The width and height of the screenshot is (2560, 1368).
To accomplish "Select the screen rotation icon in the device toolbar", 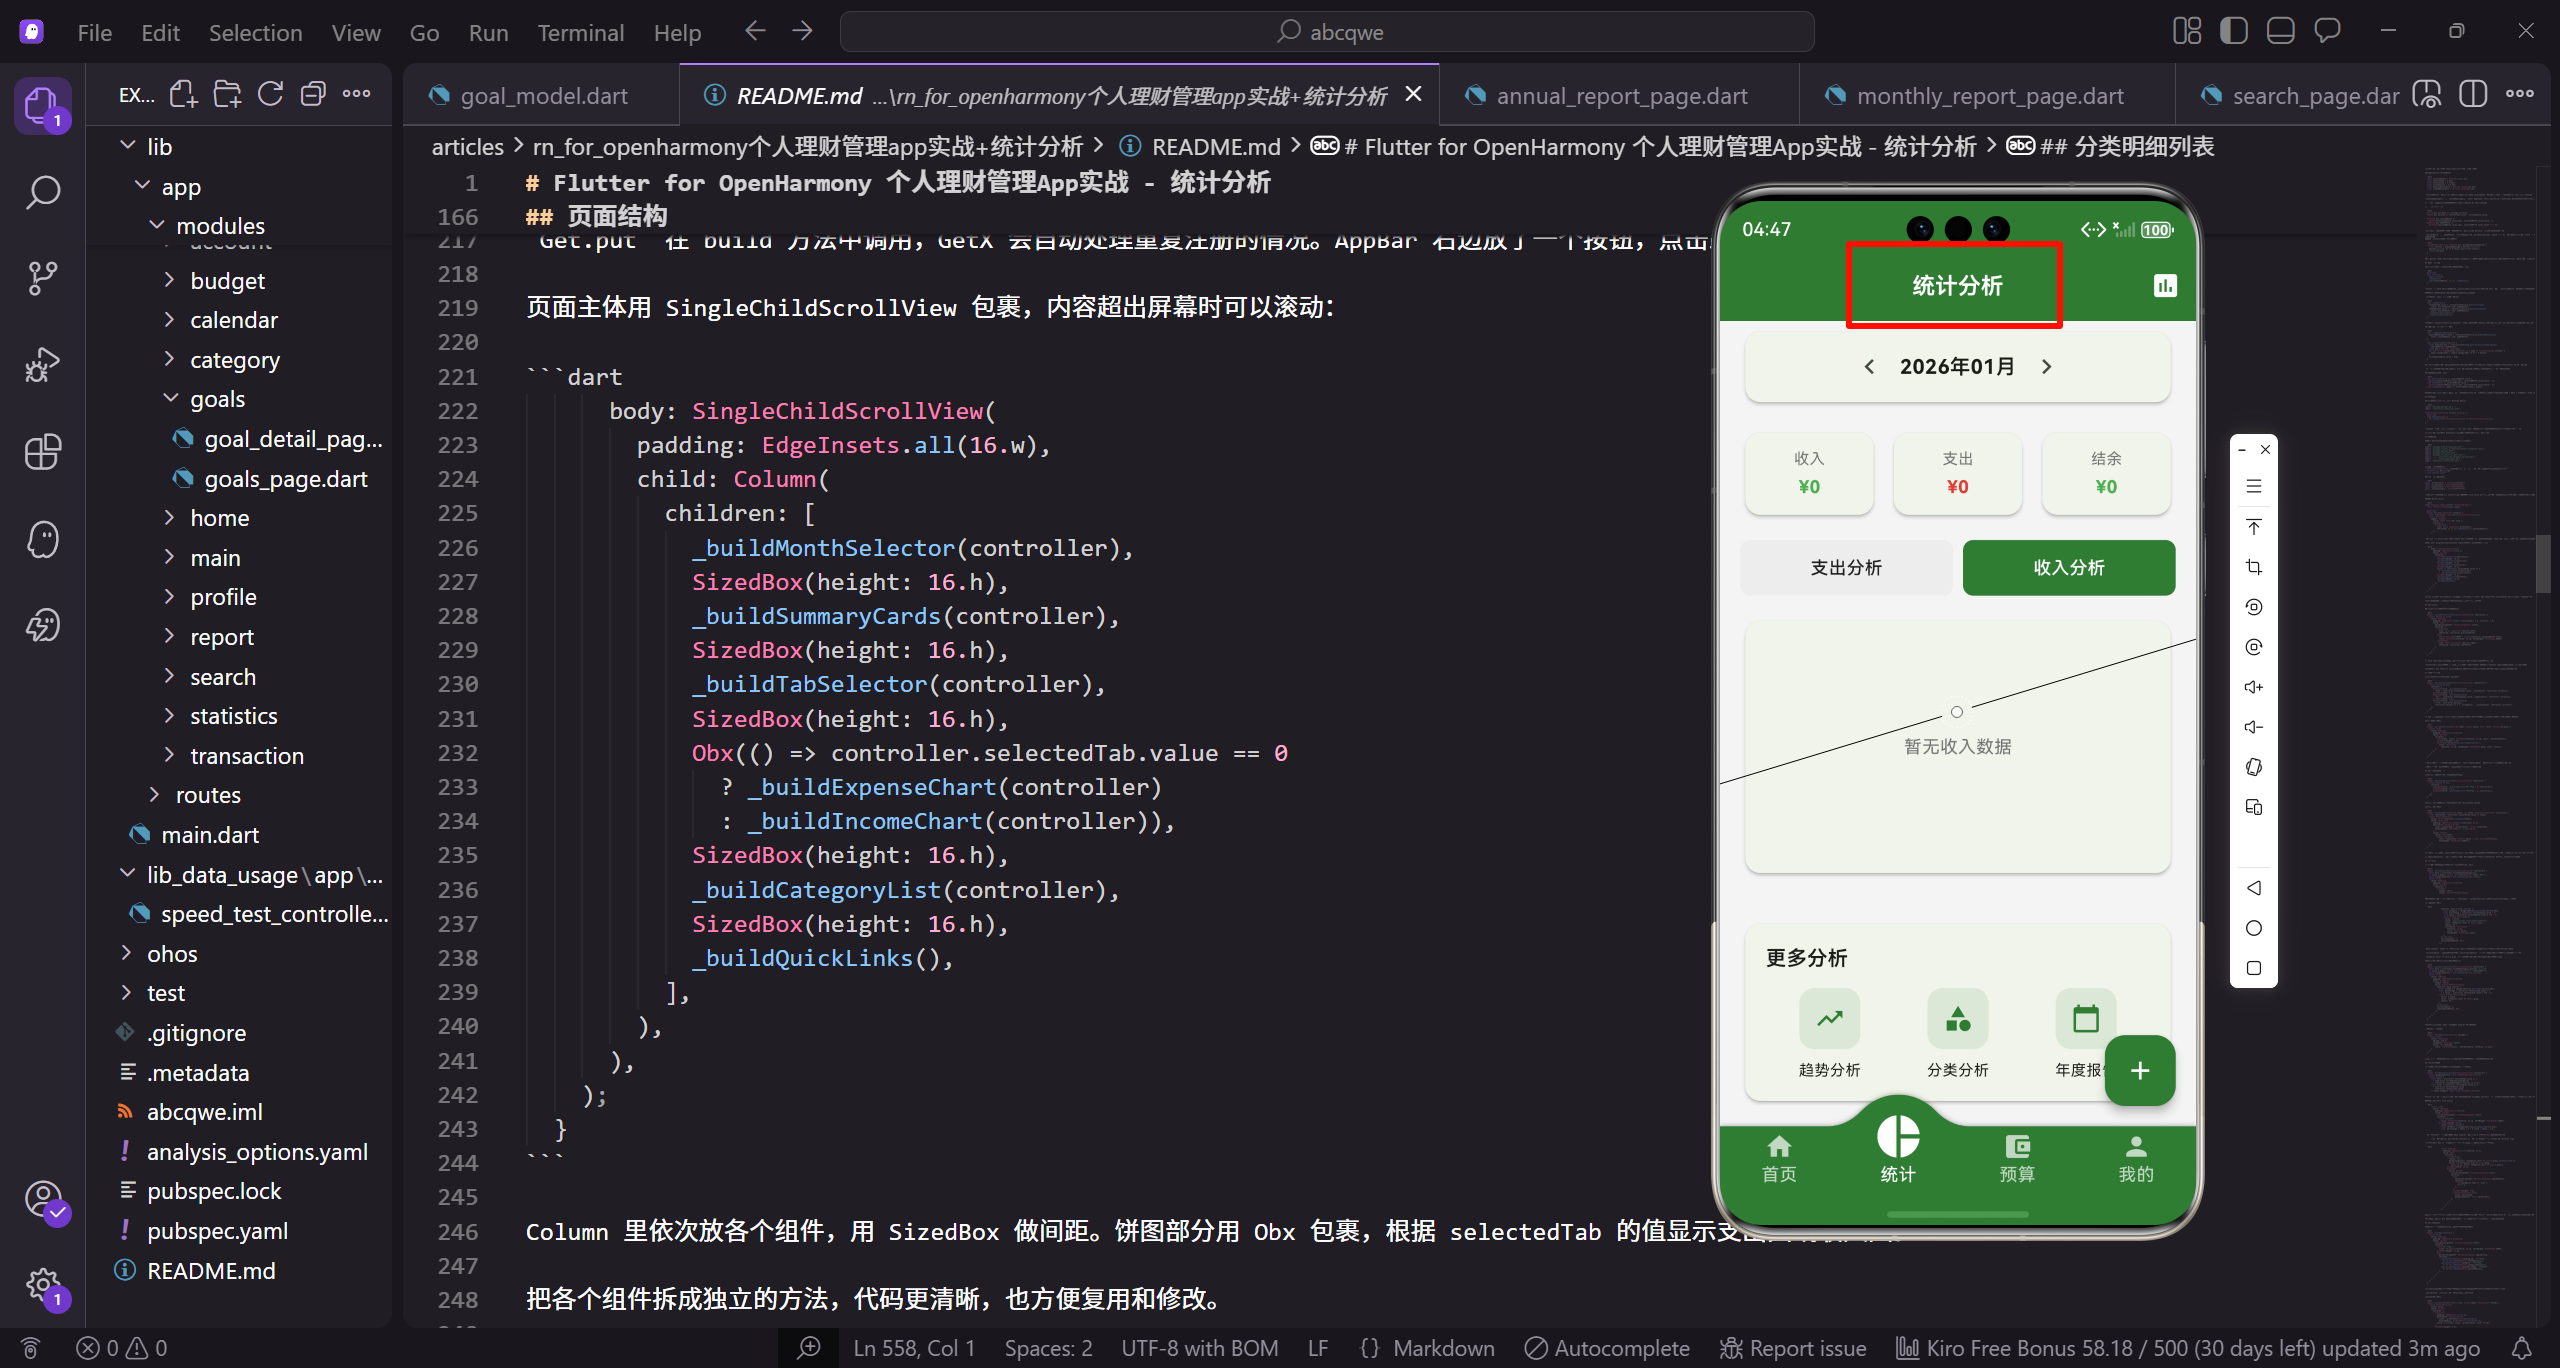I will pyautogui.click(x=2254, y=767).
